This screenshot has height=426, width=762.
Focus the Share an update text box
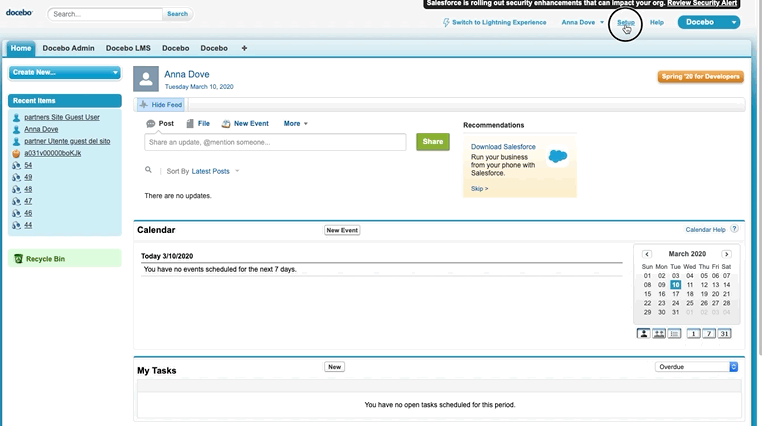pos(275,142)
